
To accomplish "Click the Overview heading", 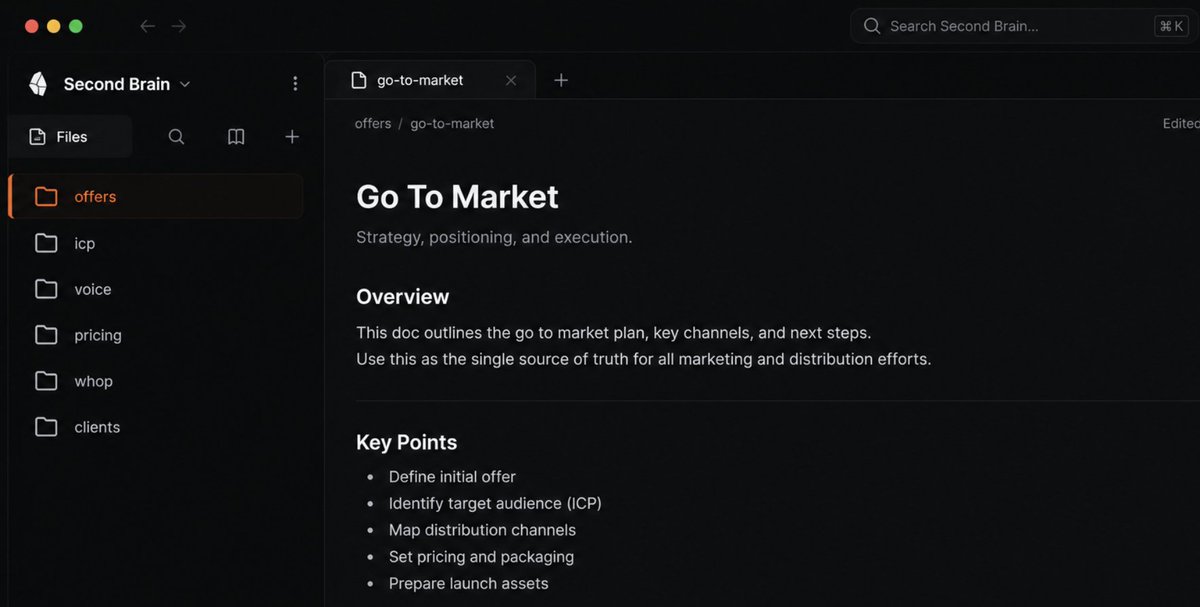I will 403,297.
